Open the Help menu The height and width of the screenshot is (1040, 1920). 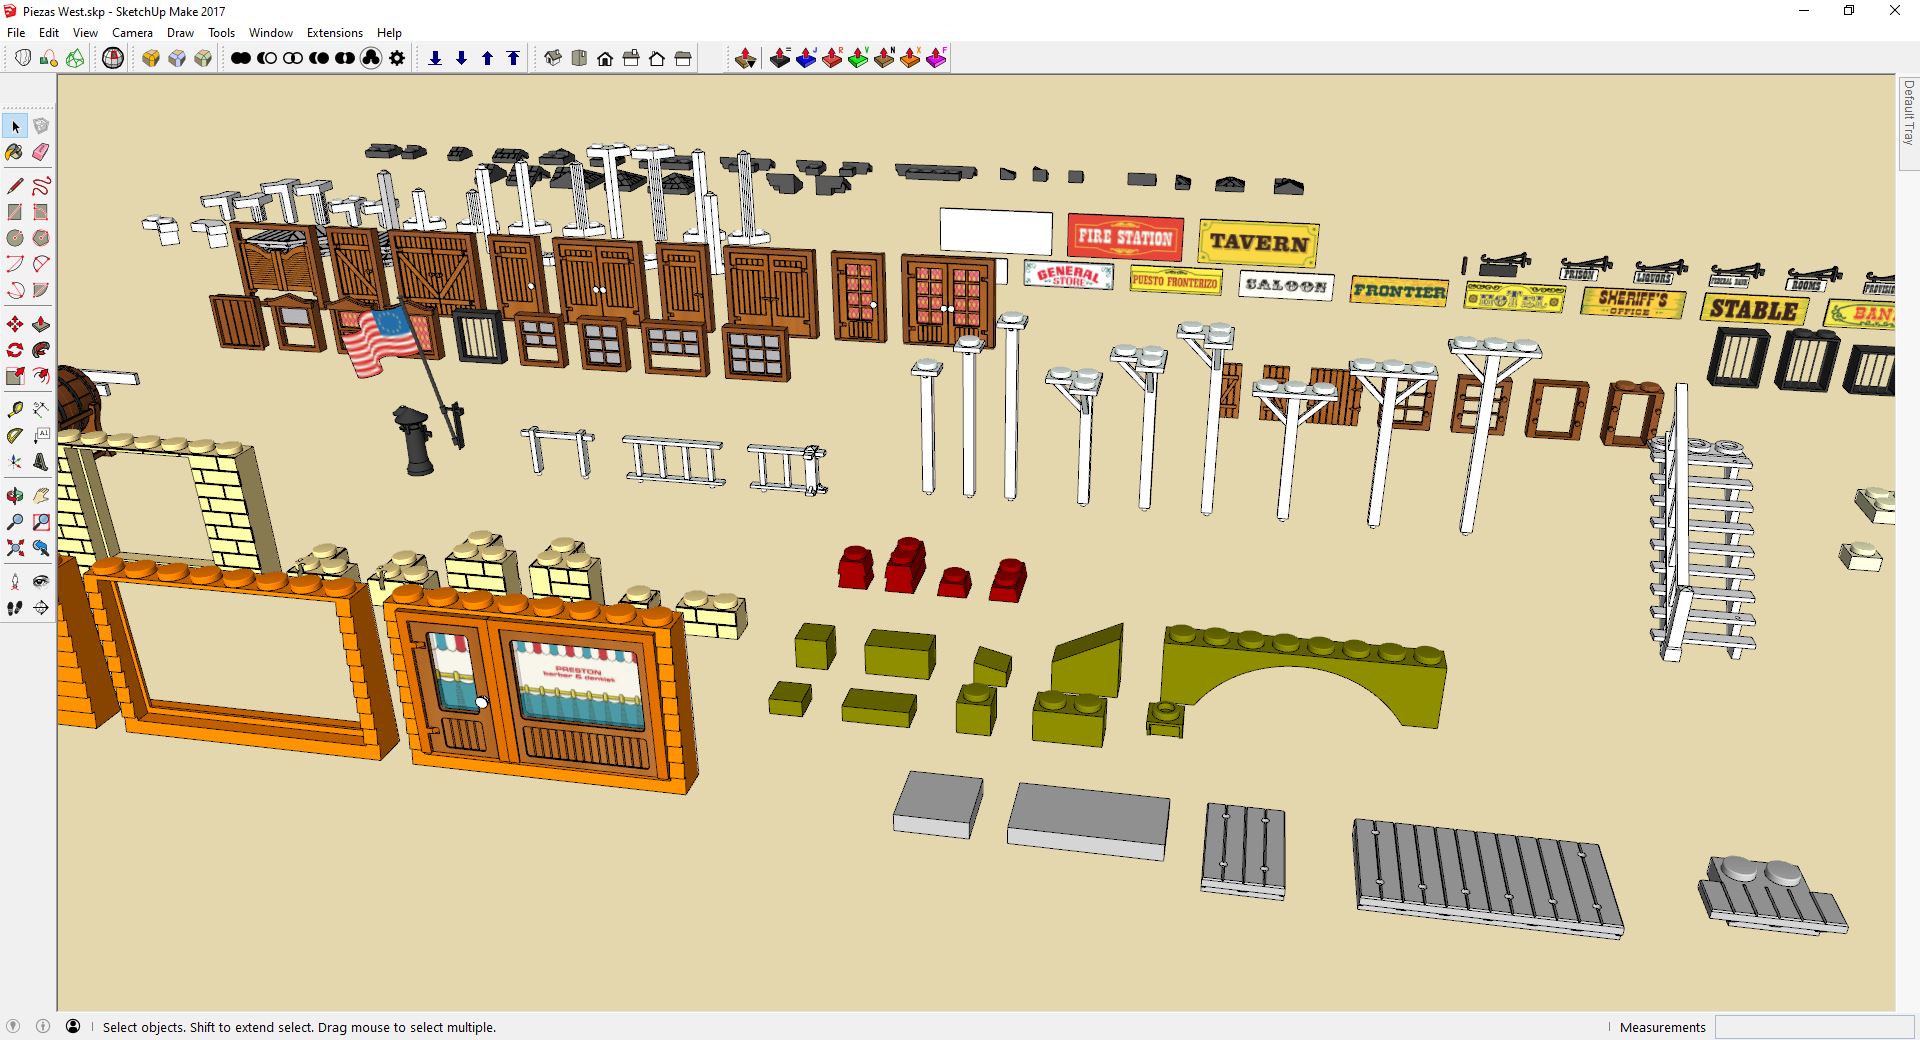click(x=389, y=33)
